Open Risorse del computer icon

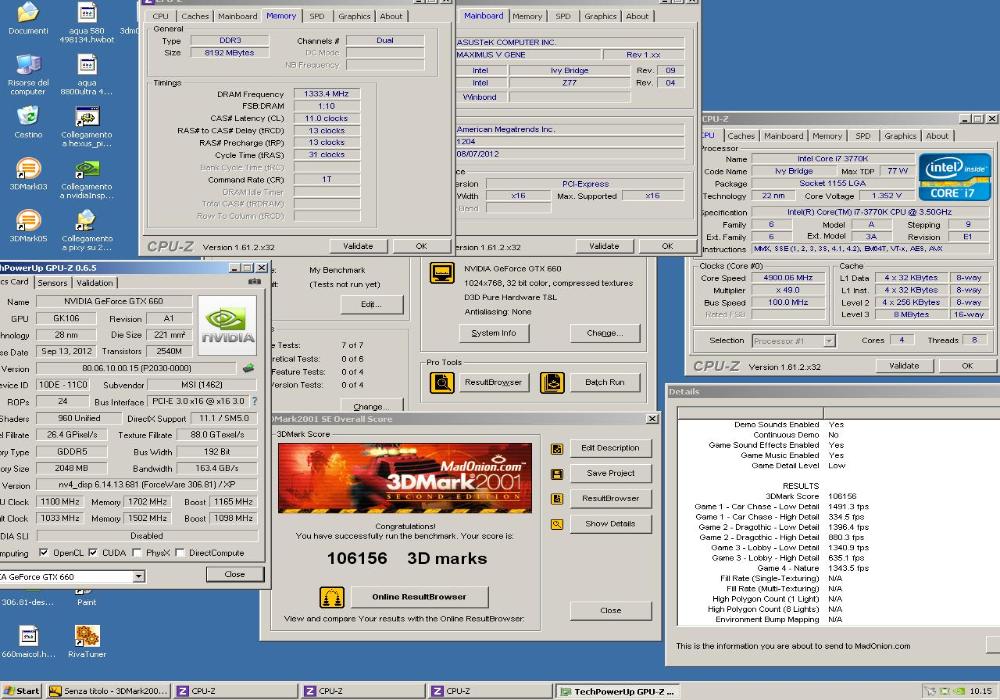click(28, 75)
